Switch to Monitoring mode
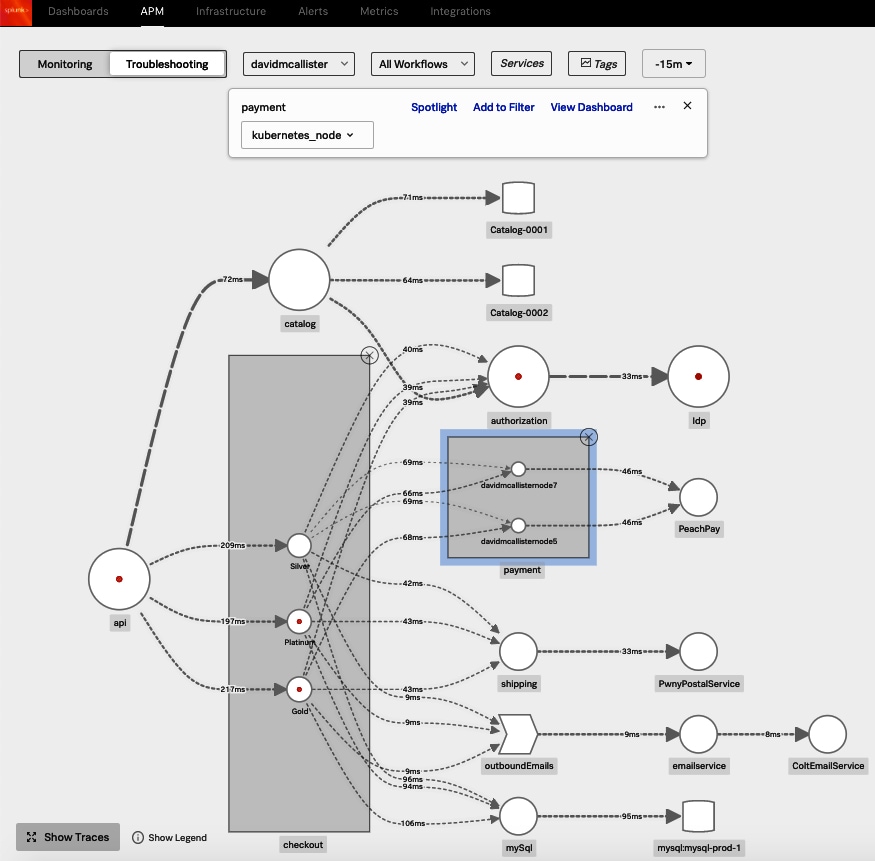 pyautogui.click(x=65, y=64)
